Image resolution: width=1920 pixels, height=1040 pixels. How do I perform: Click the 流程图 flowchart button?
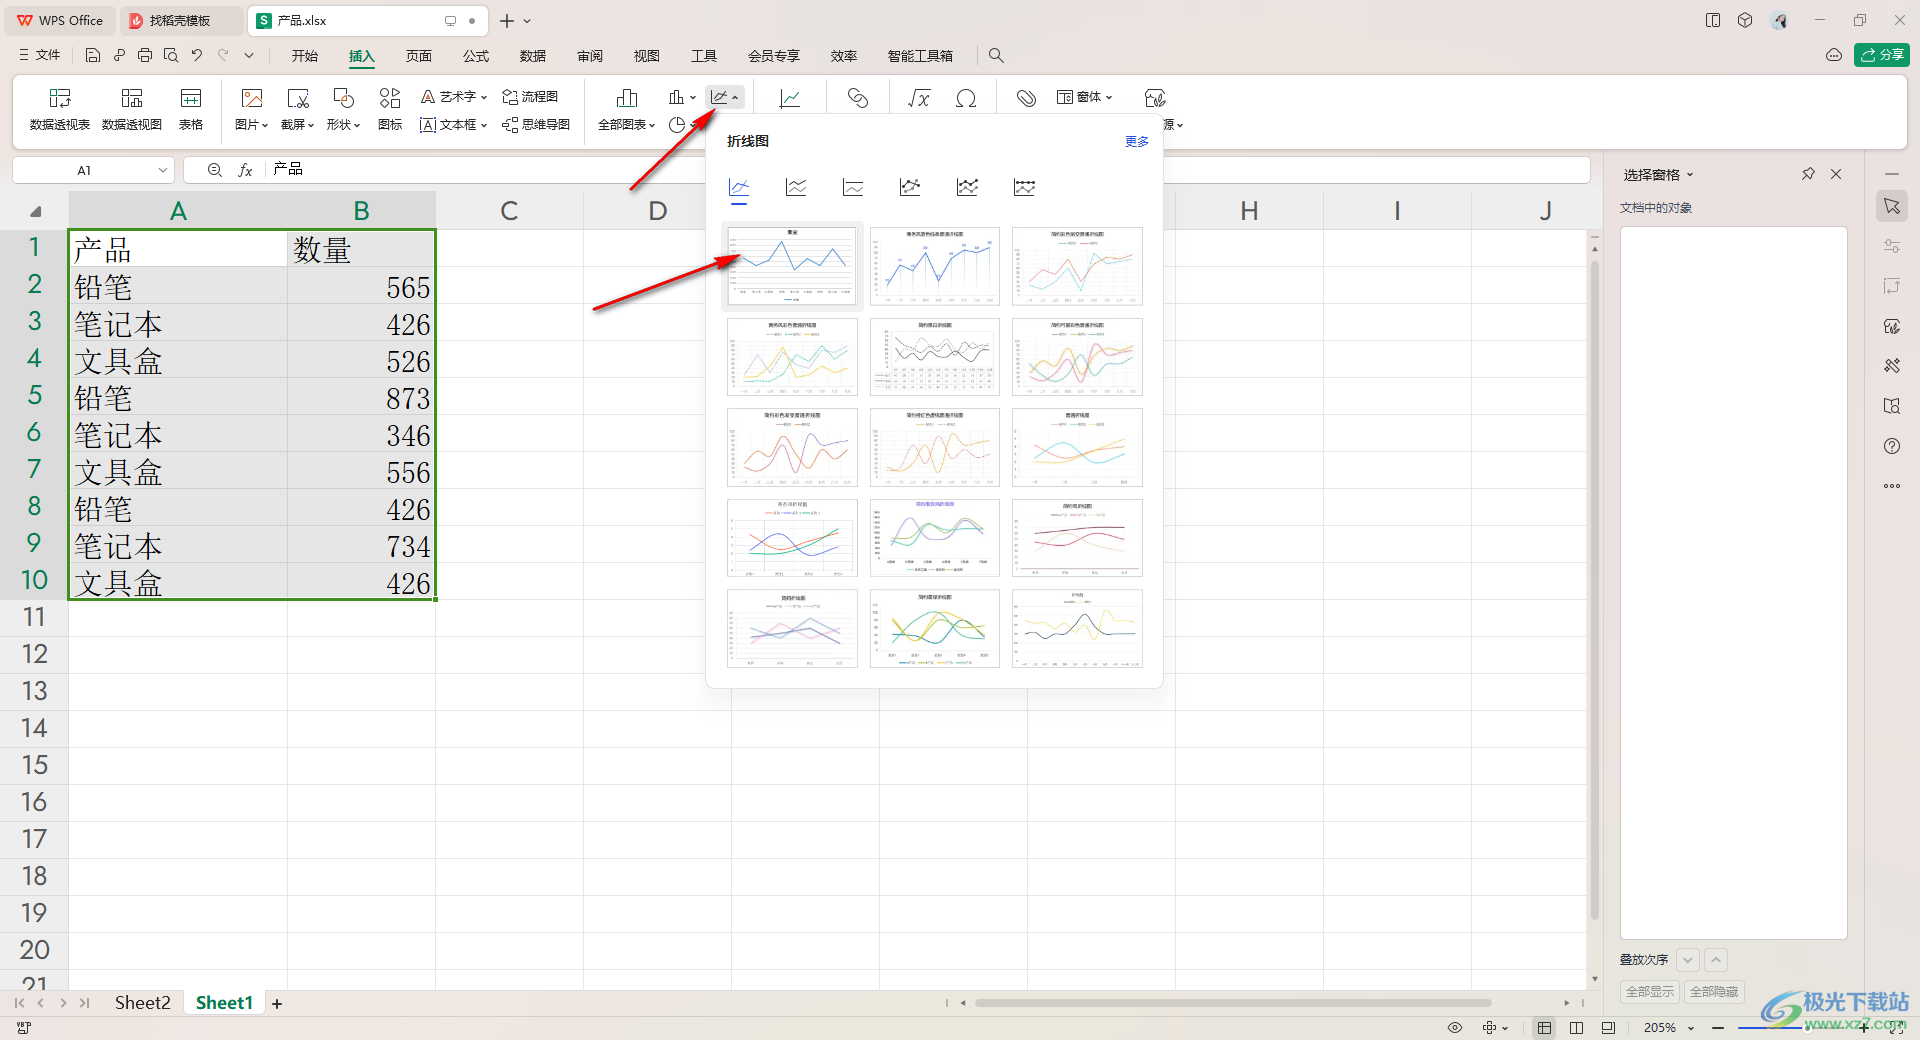530,97
